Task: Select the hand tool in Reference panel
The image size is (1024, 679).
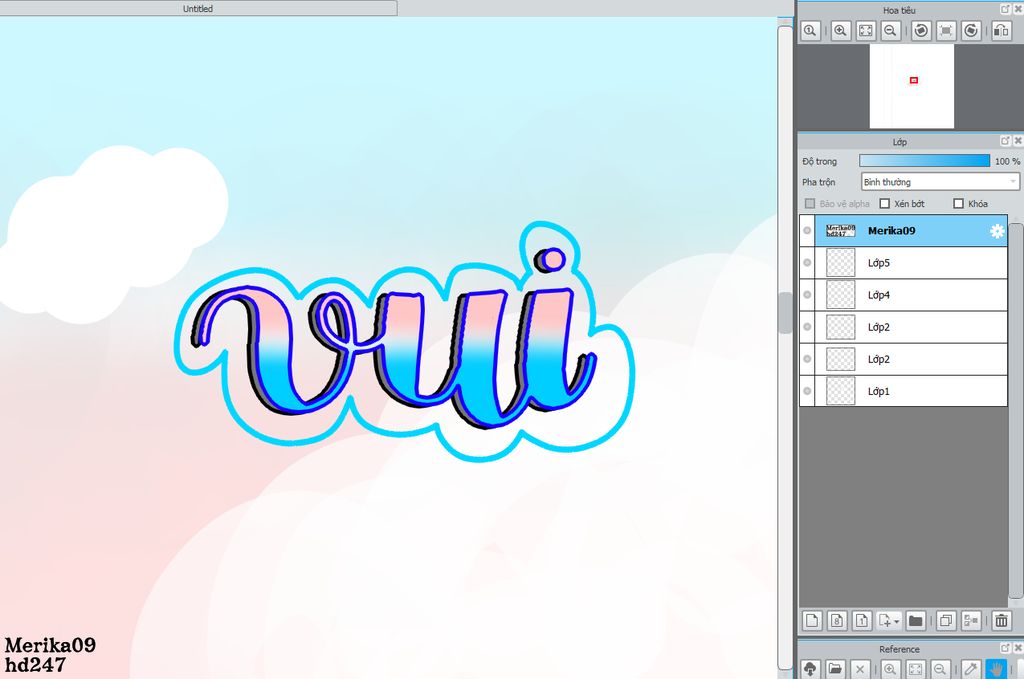Action: tap(996, 669)
